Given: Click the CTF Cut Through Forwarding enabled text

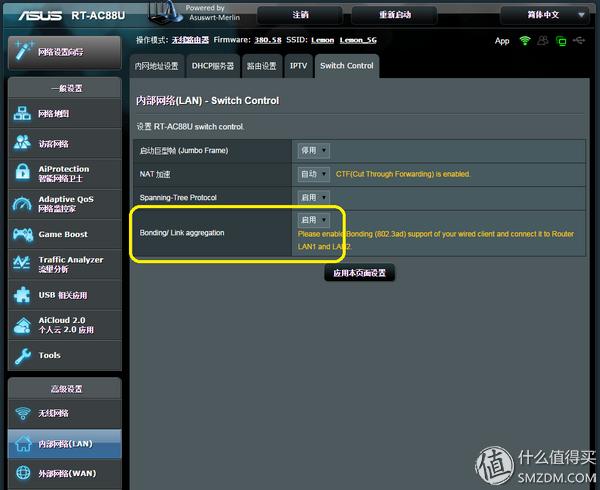Looking at the screenshot, I should 403,174.
